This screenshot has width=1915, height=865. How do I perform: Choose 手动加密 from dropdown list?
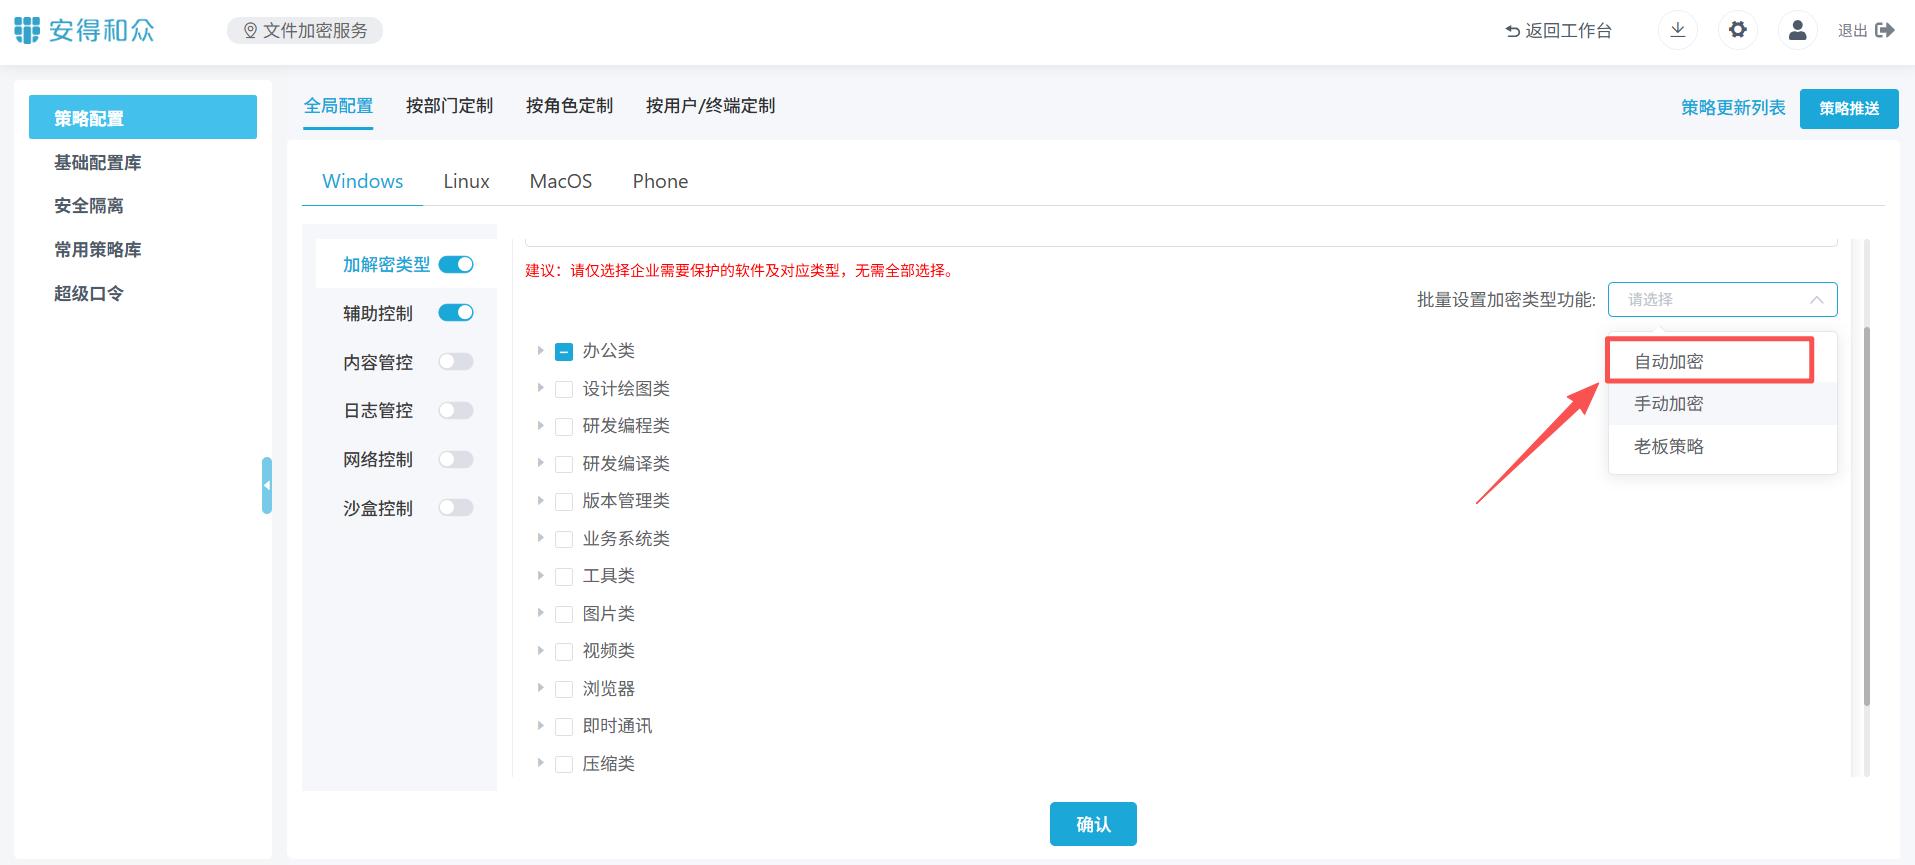(x=1722, y=404)
